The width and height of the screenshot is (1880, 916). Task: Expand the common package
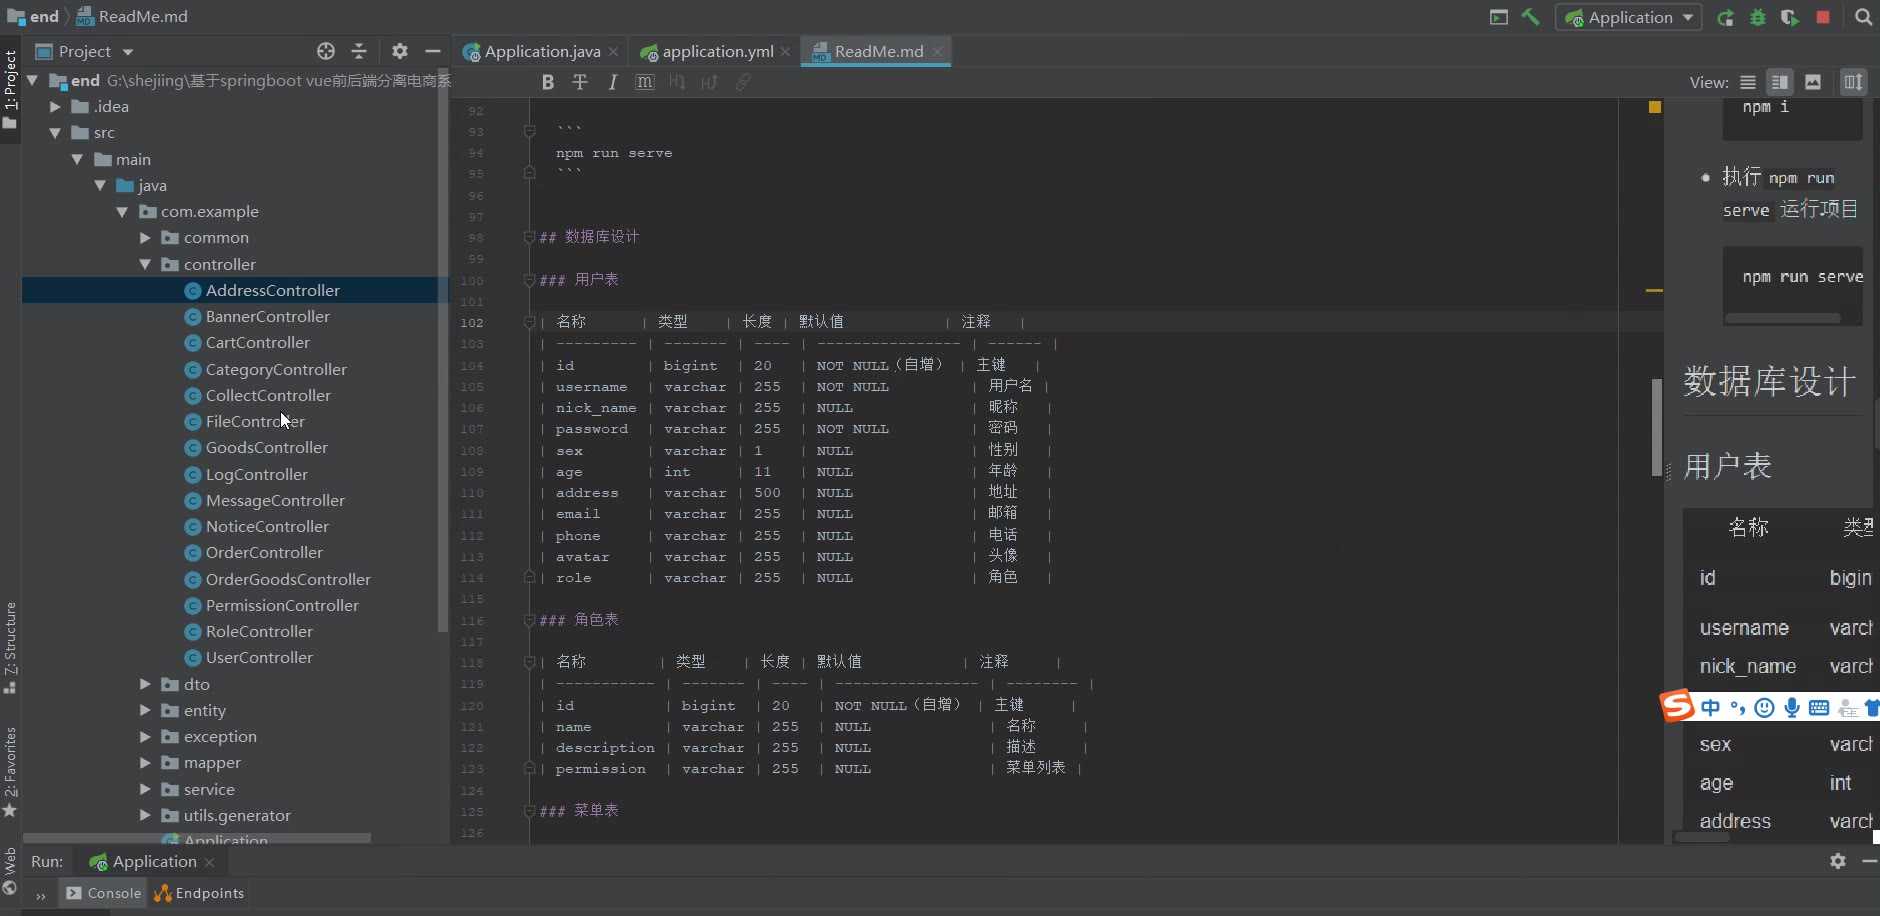pos(145,237)
